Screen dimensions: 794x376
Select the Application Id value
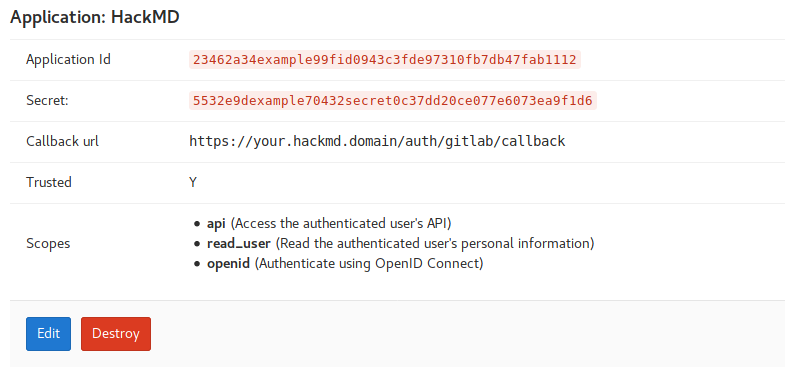click(385, 60)
